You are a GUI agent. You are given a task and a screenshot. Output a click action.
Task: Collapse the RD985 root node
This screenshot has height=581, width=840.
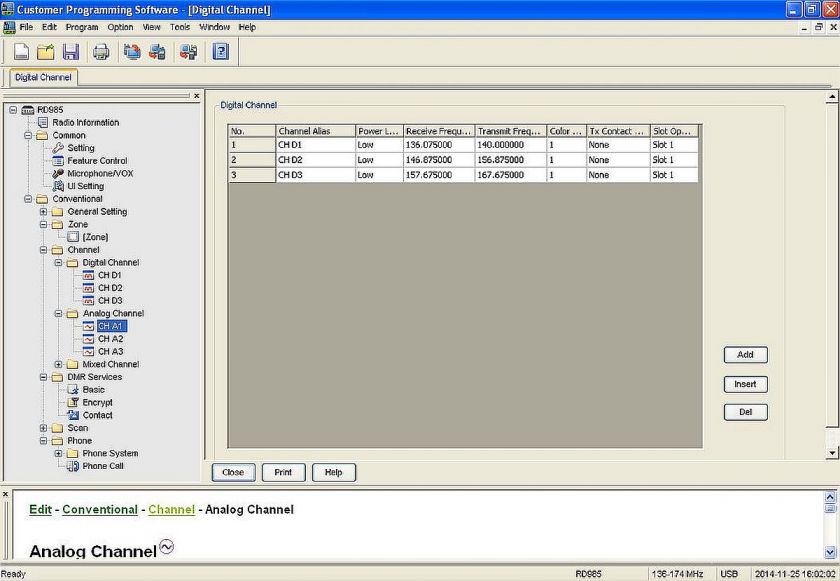[x=13, y=110]
